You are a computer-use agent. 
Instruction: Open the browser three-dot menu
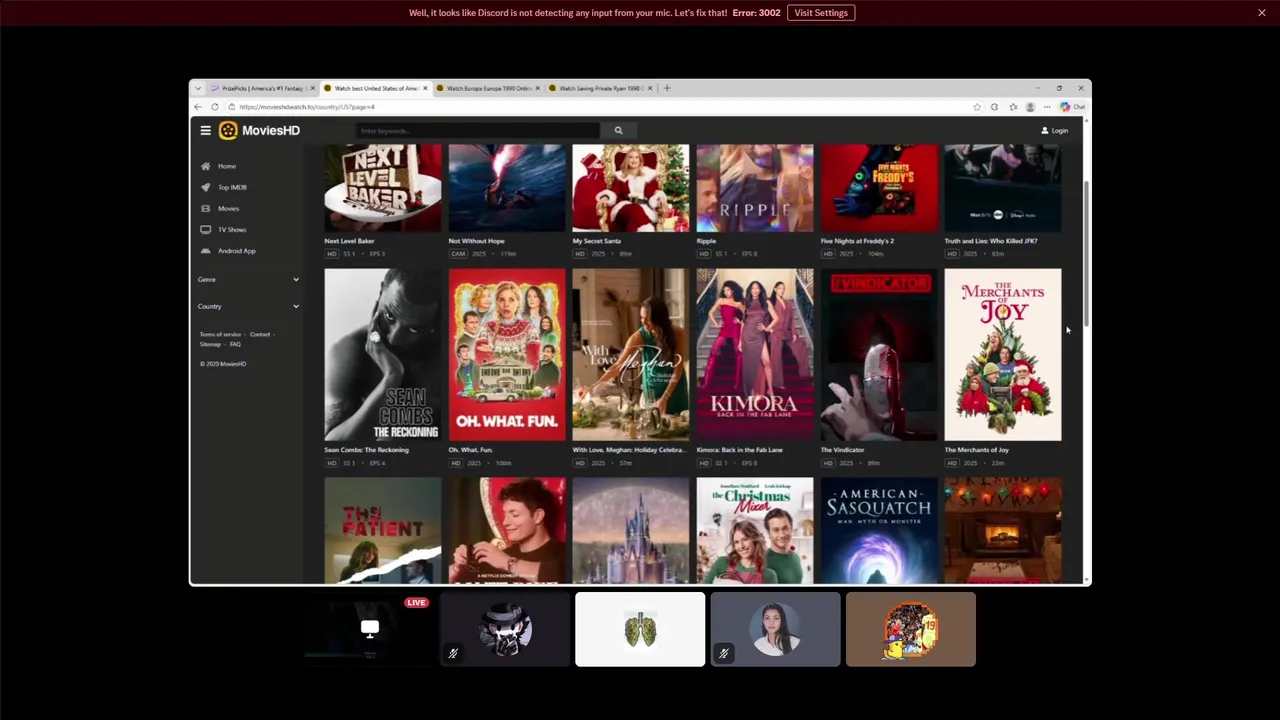point(1047,107)
